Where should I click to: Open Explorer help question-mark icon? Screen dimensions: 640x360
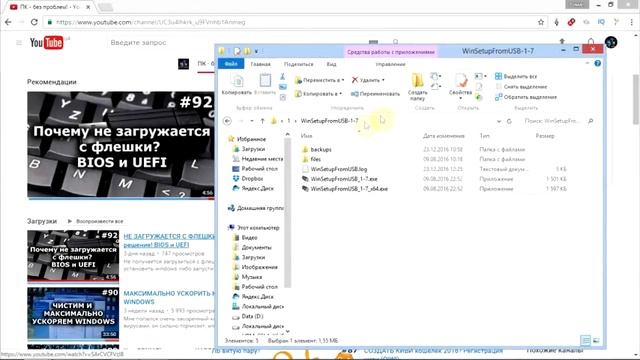[598, 64]
